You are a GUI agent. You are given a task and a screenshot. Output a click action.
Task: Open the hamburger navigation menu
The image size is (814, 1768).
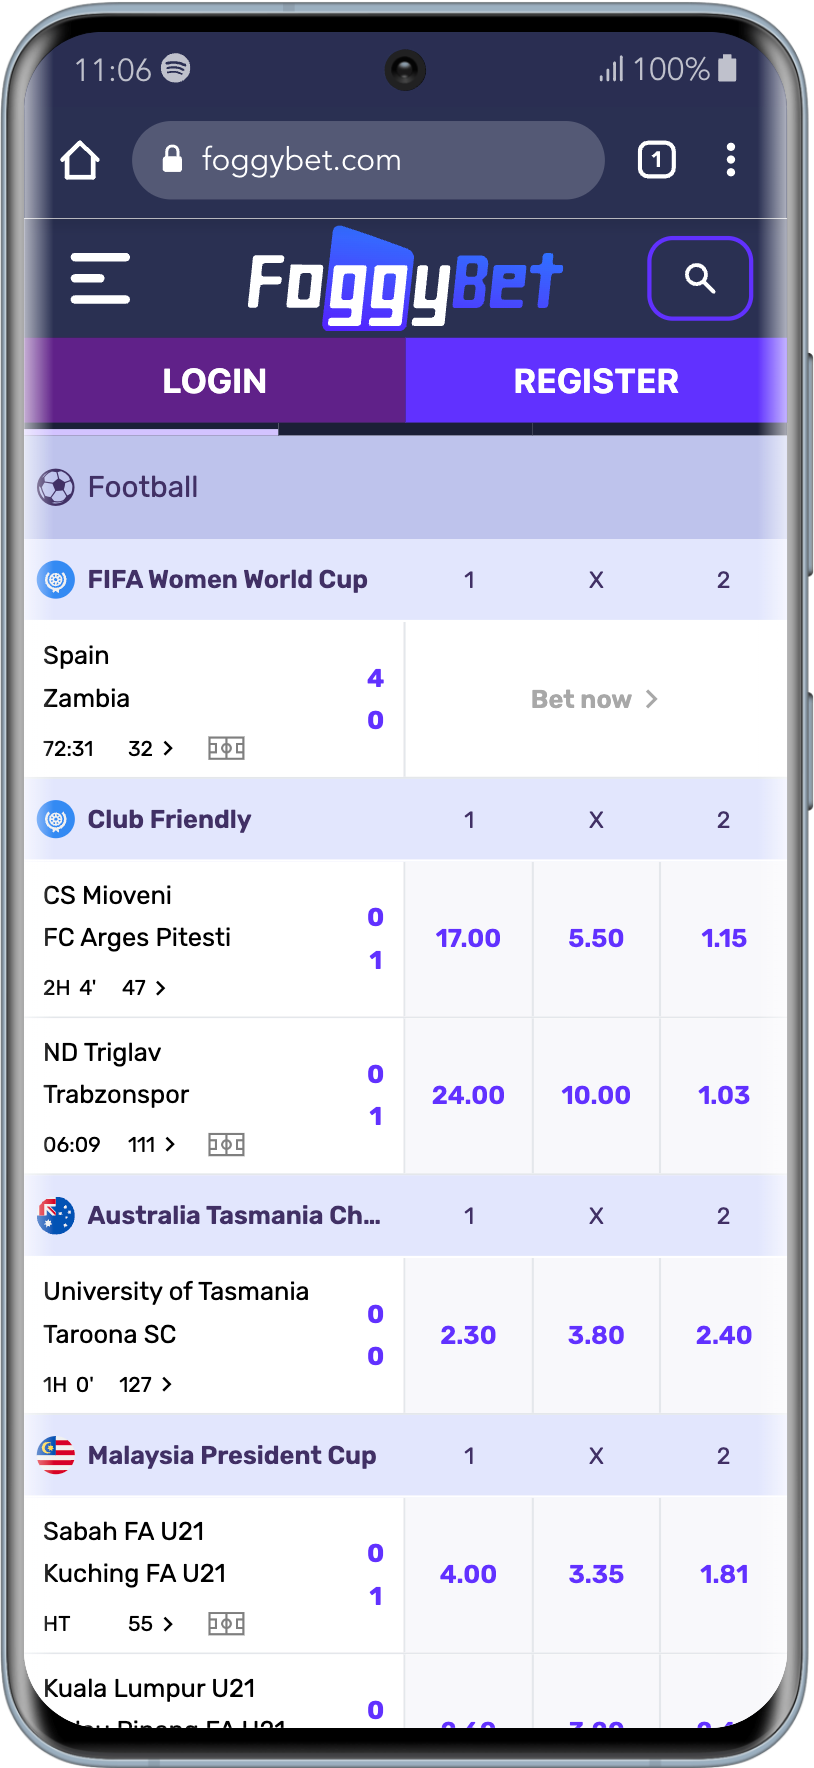point(99,279)
